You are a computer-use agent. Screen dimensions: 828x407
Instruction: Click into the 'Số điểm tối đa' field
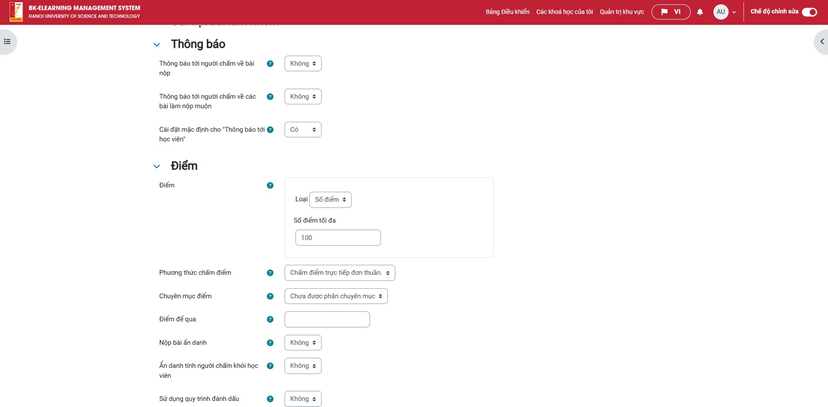click(x=337, y=238)
